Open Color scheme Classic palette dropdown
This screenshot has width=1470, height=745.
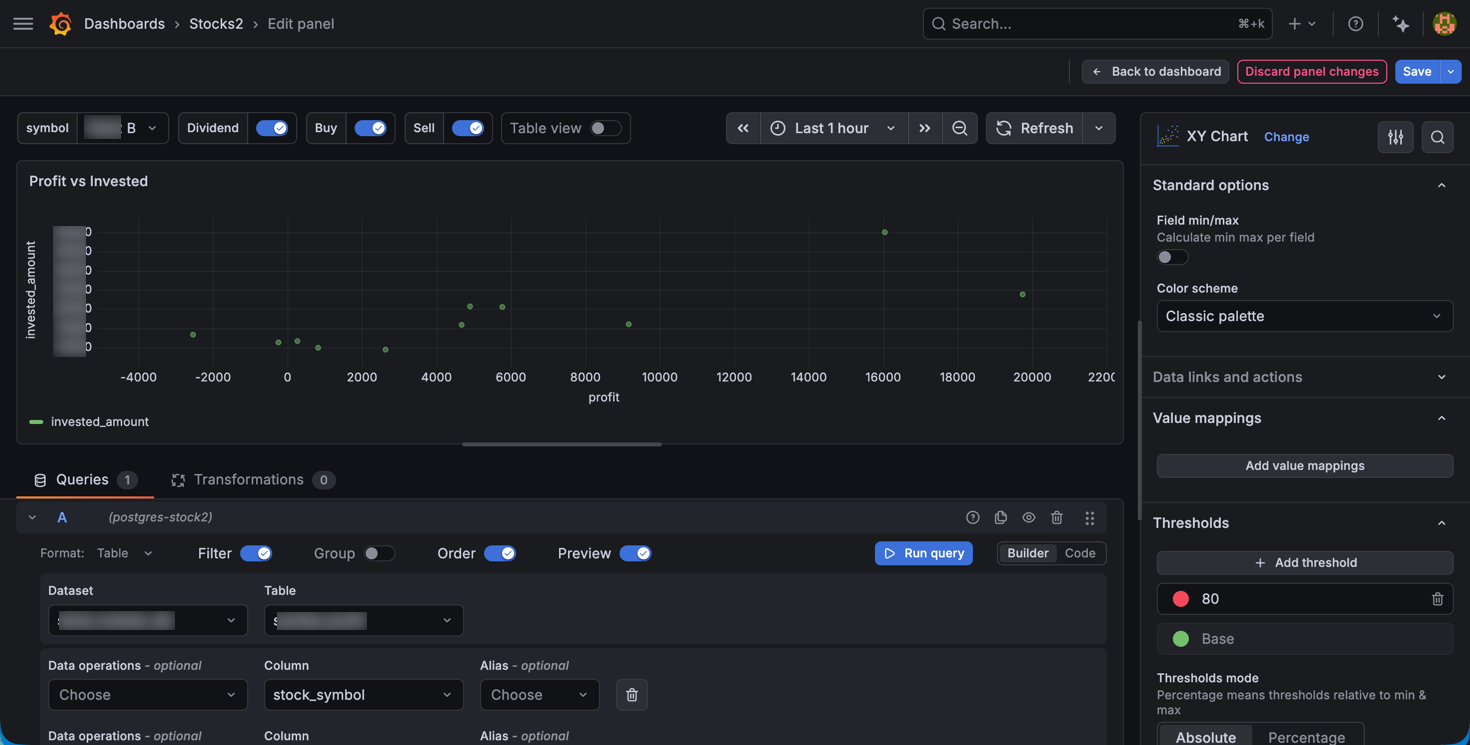coord(1305,316)
